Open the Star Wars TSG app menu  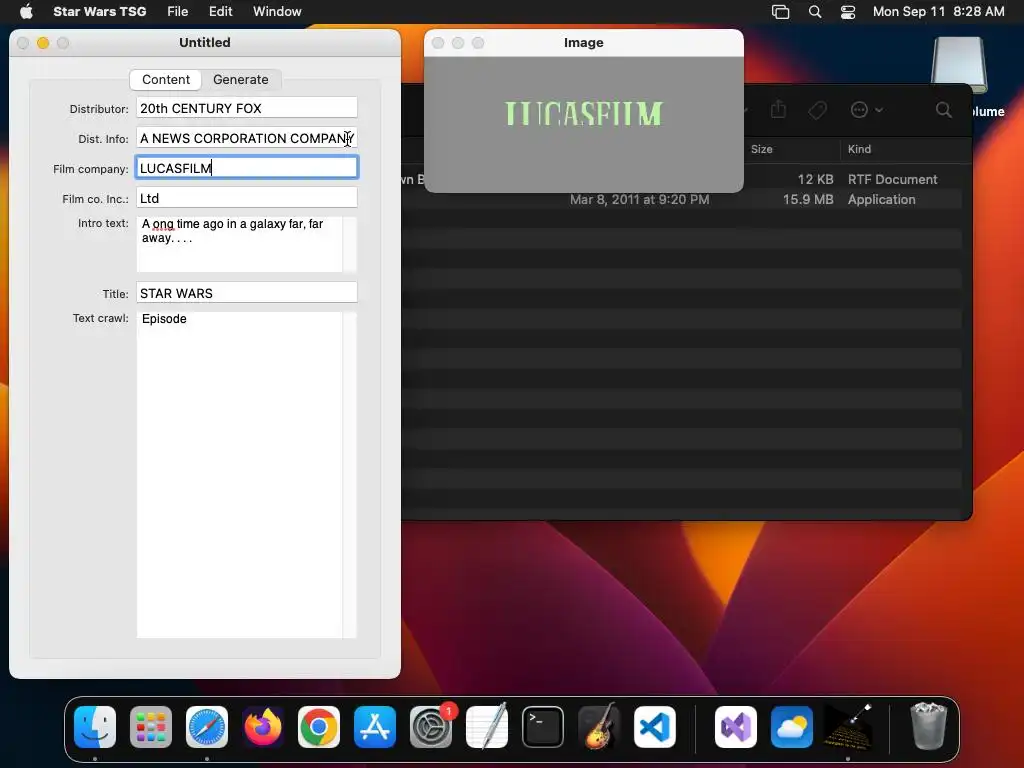pyautogui.click(x=99, y=11)
